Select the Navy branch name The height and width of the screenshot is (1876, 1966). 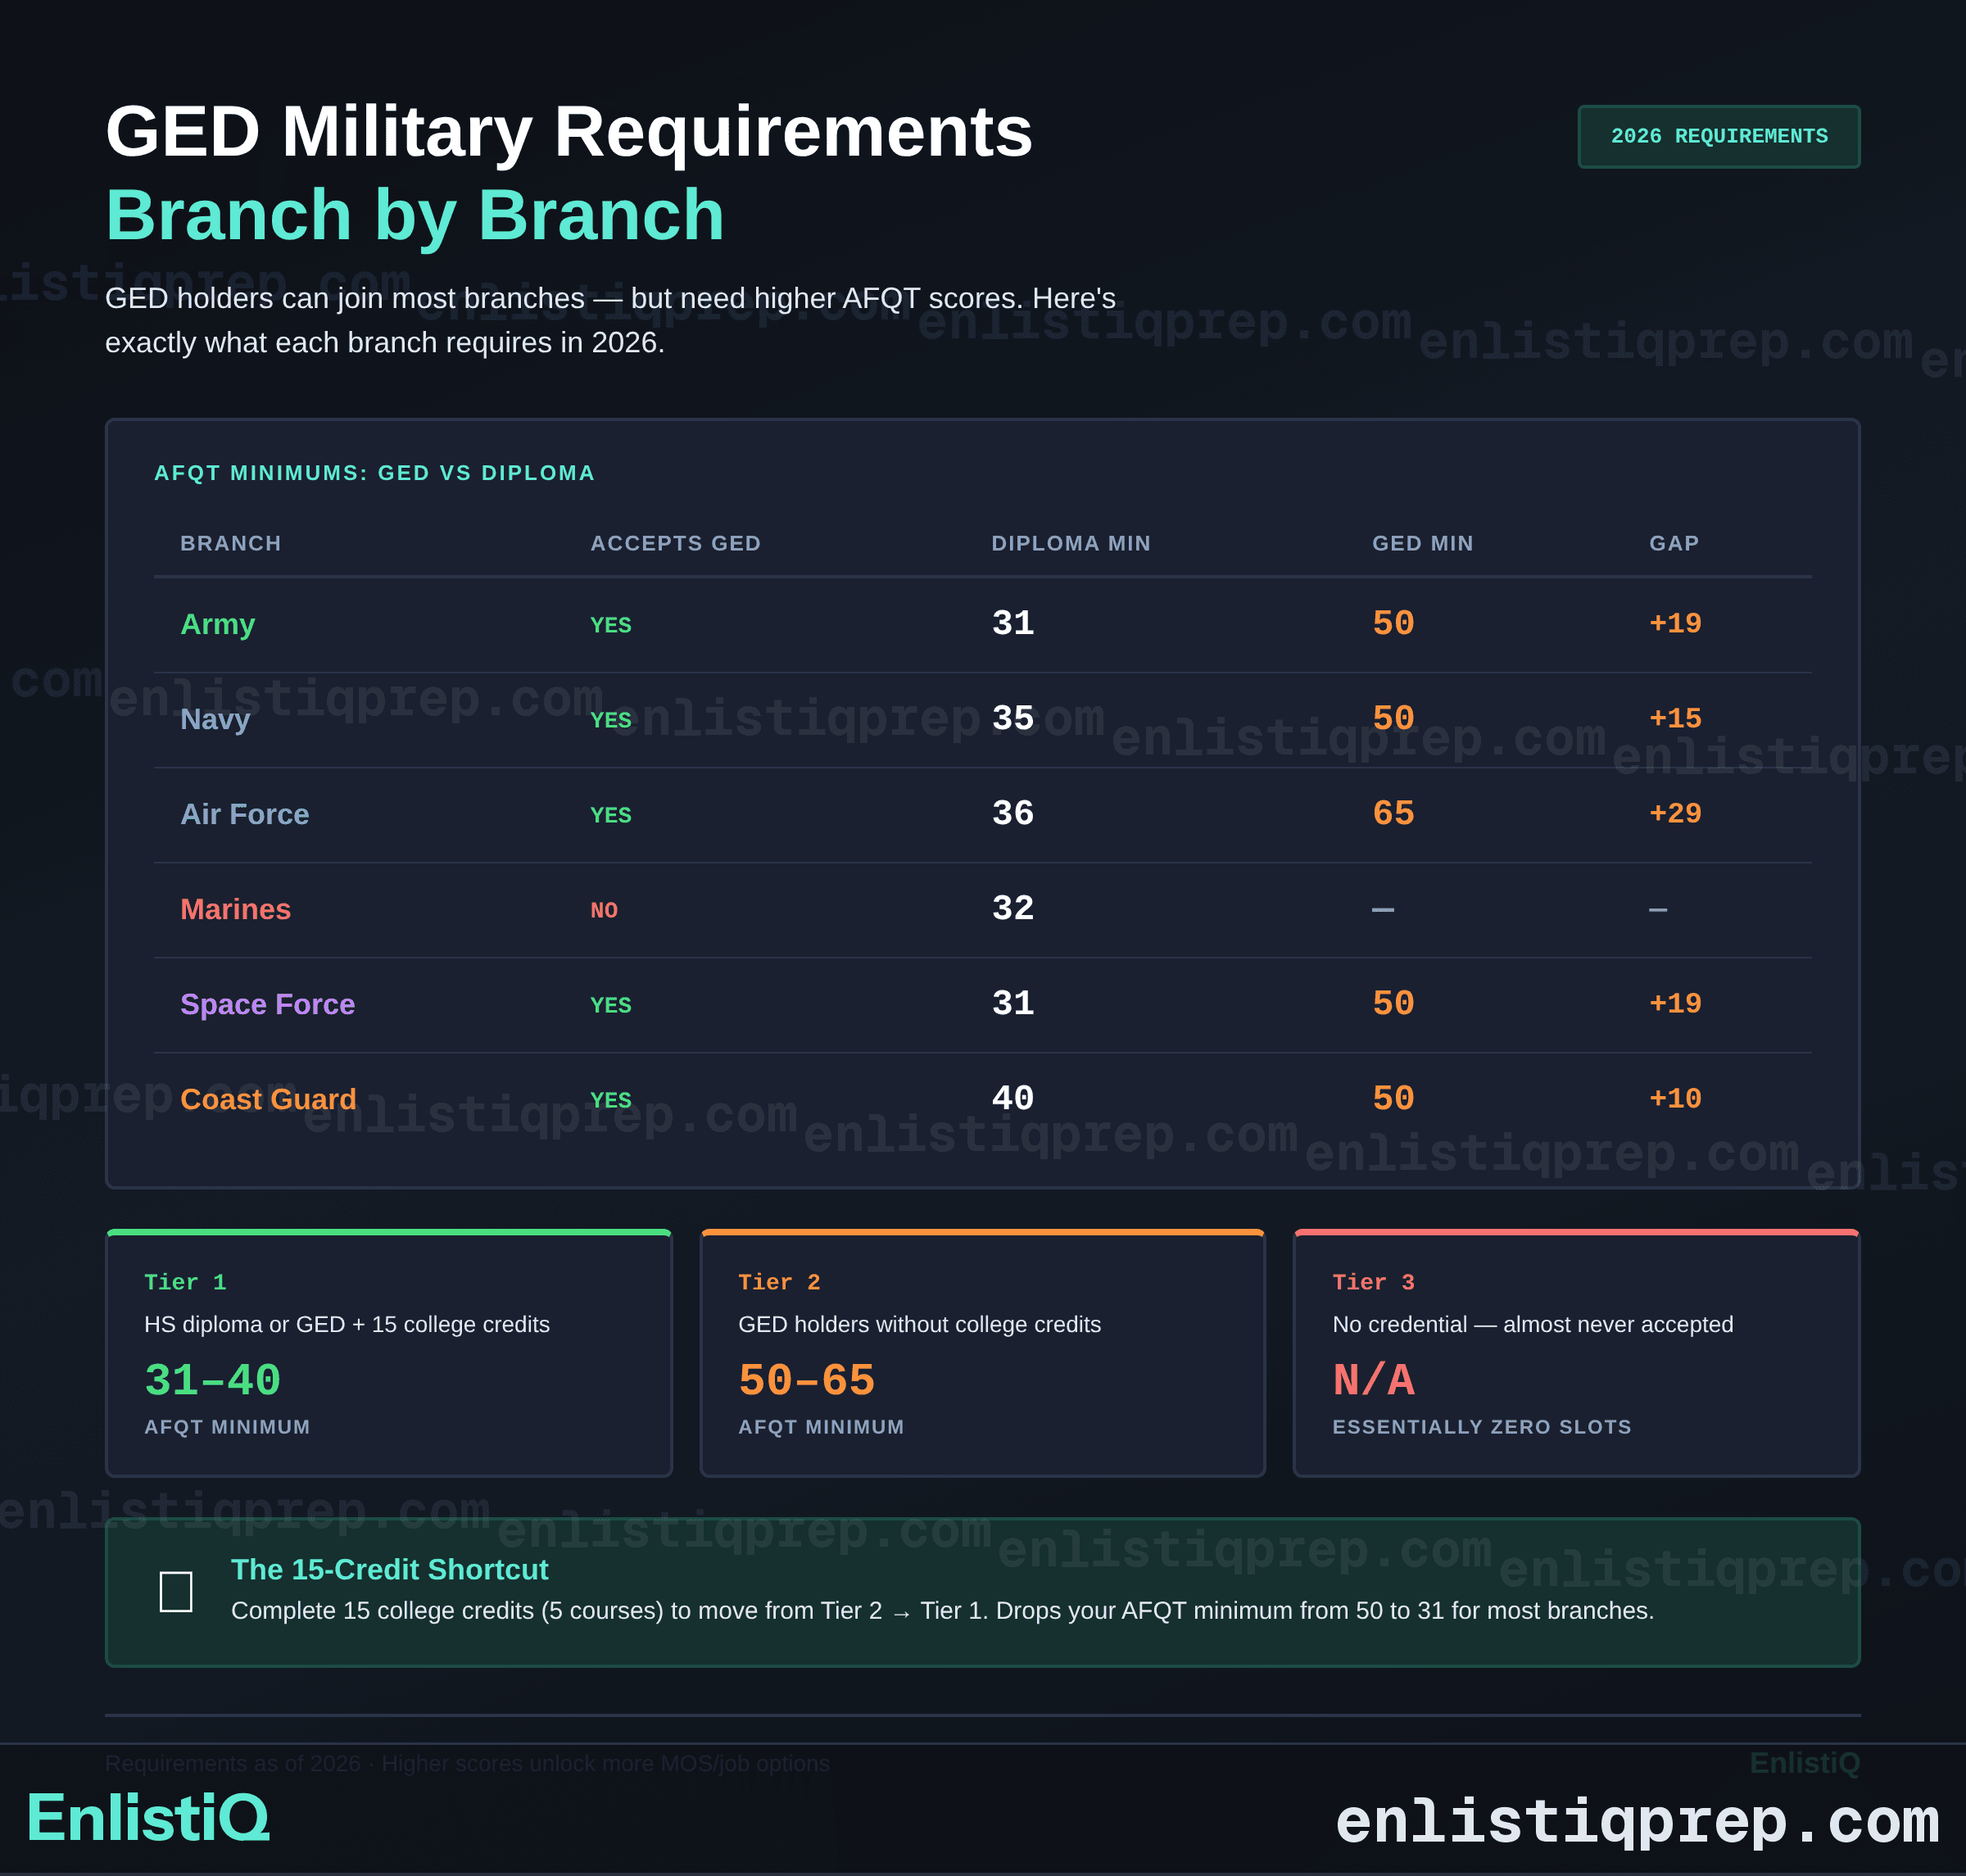(x=215, y=719)
